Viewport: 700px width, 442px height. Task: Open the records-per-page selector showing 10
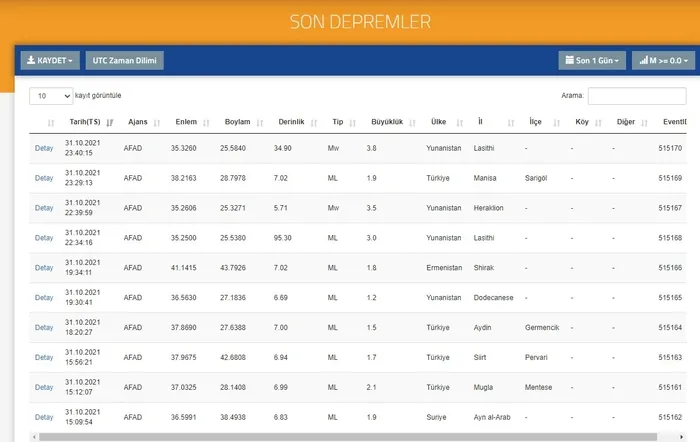[x=52, y=96]
